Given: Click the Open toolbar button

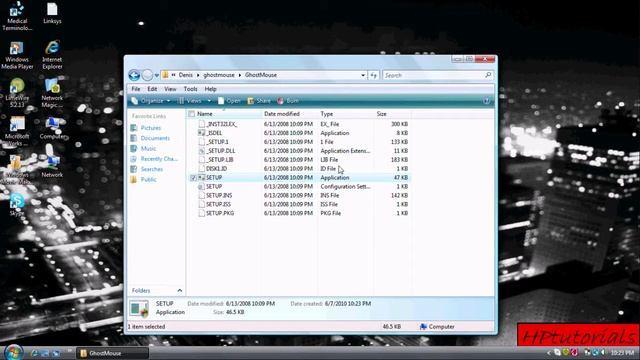Looking at the screenshot, I should click(x=229, y=101).
